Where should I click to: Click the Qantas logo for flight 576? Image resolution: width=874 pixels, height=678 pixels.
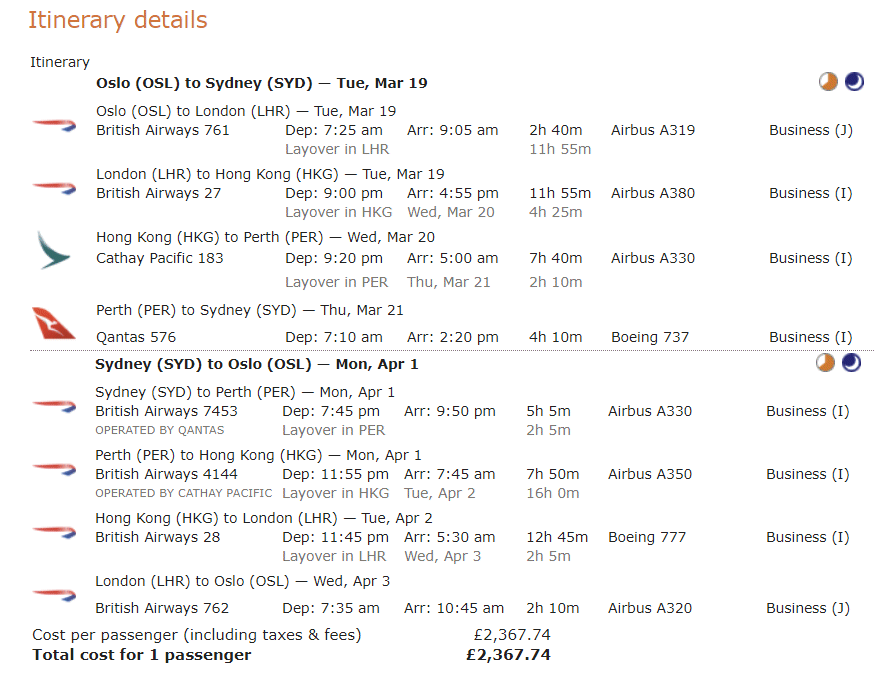53,324
